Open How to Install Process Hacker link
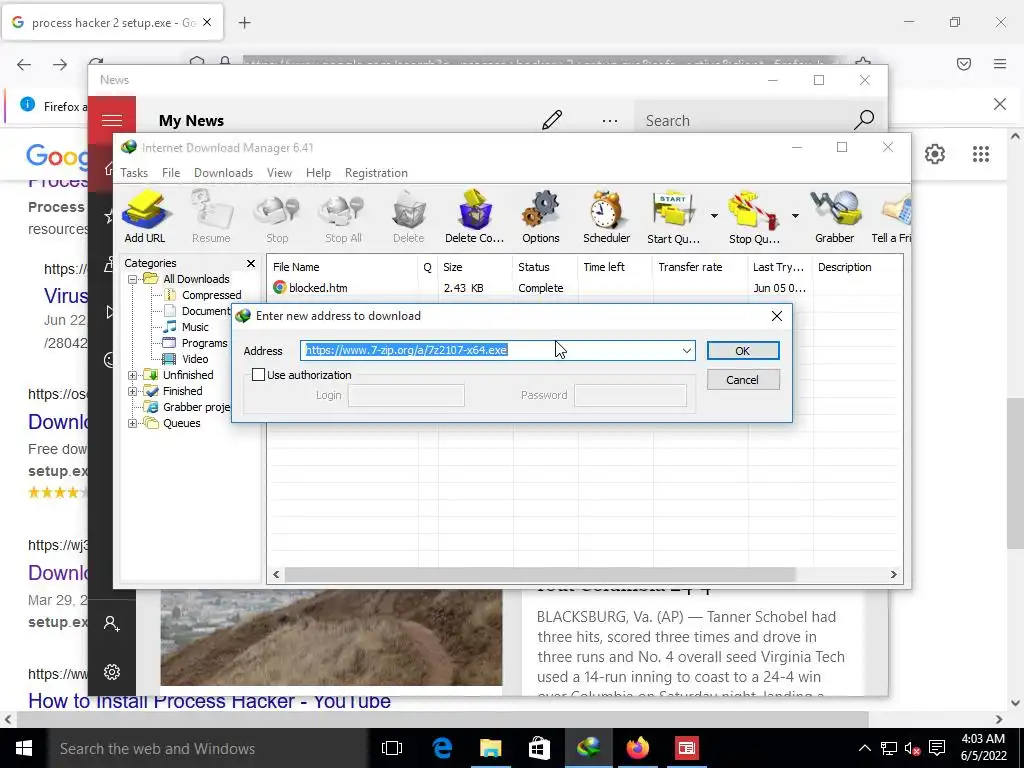1024x768 pixels. (x=209, y=701)
